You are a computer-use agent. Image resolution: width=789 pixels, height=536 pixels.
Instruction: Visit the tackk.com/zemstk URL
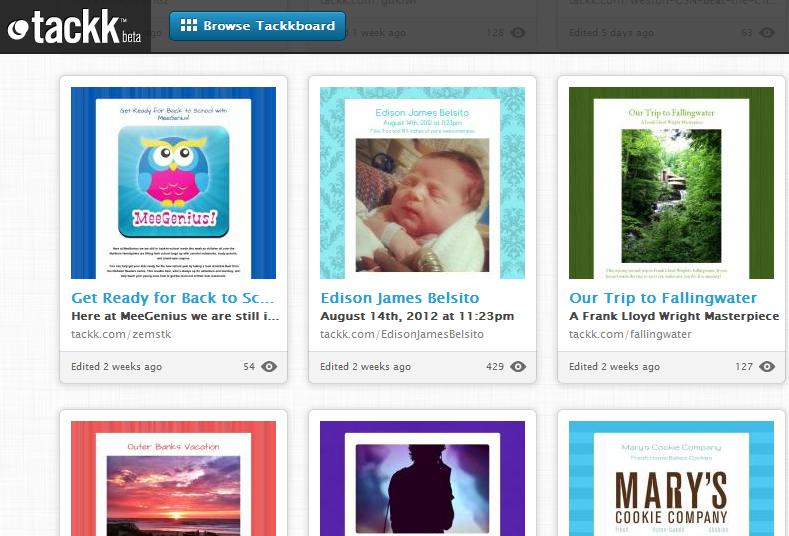[x=121, y=334]
